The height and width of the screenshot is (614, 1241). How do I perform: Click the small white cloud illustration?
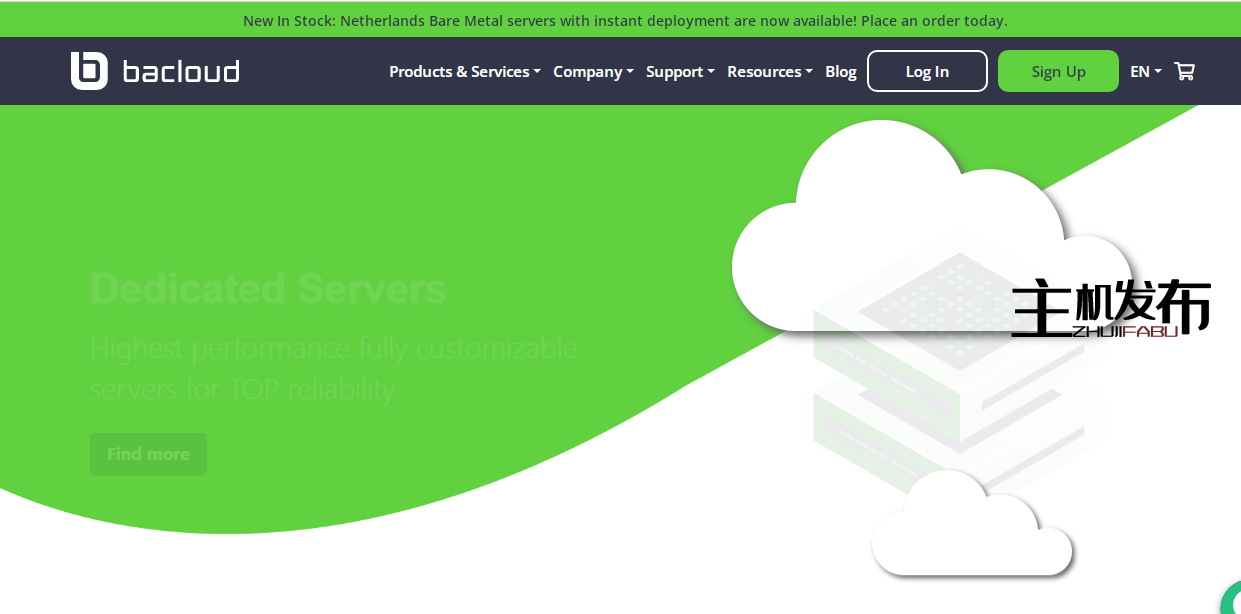tap(970, 530)
